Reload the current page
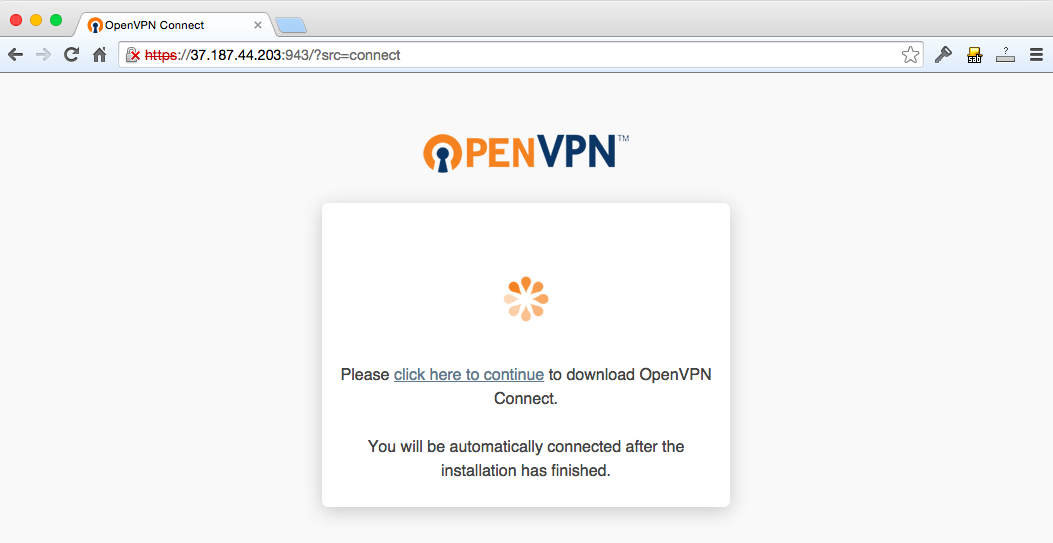The width and height of the screenshot is (1053, 543). click(x=71, y=54)
